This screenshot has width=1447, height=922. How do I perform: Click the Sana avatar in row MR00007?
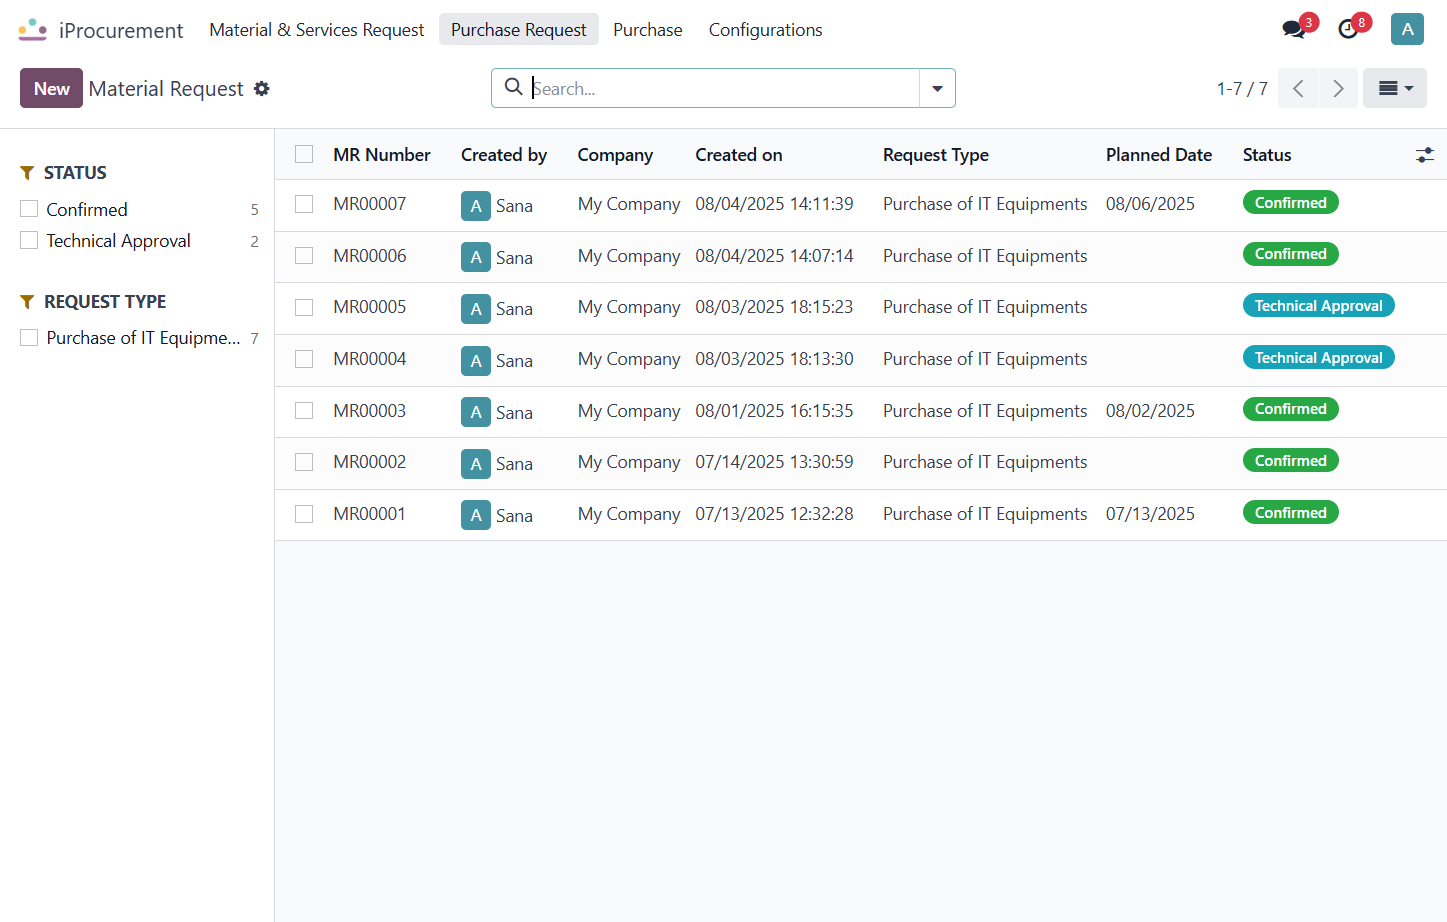tap(476, 206)
